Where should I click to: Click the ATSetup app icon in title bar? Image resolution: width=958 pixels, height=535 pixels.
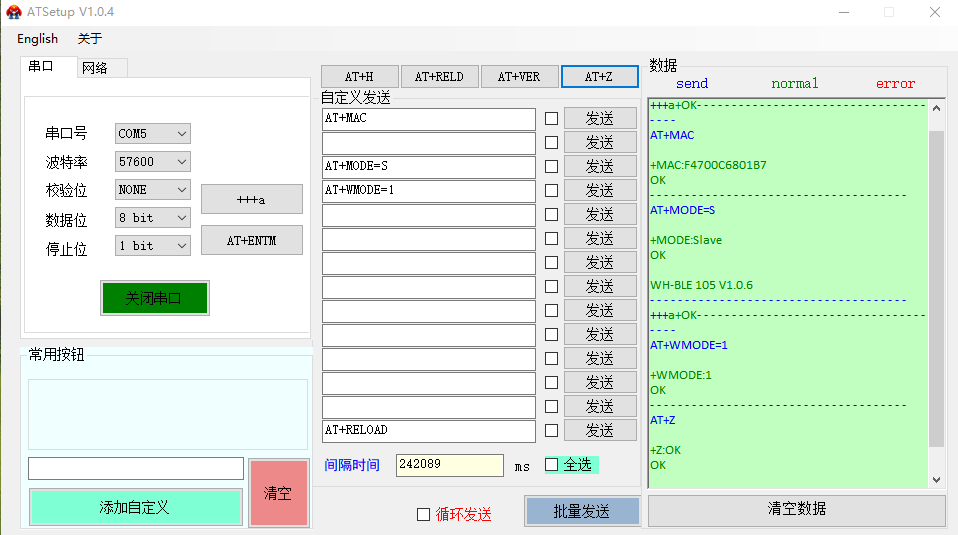14,12
